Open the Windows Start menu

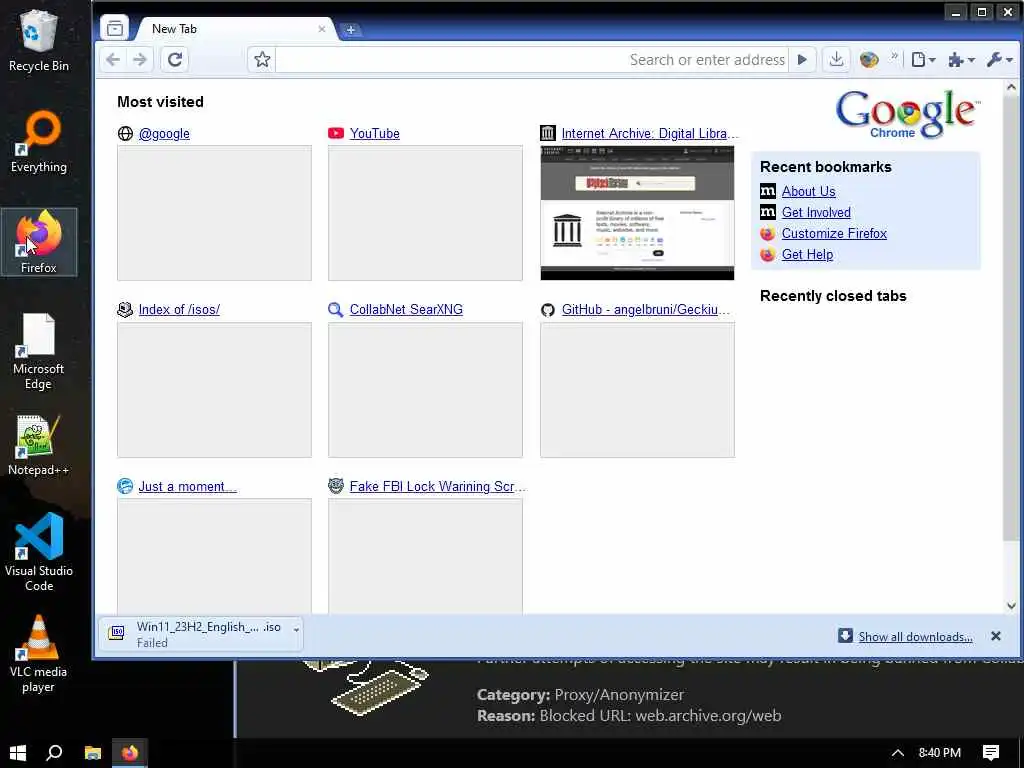coord(18,753)
